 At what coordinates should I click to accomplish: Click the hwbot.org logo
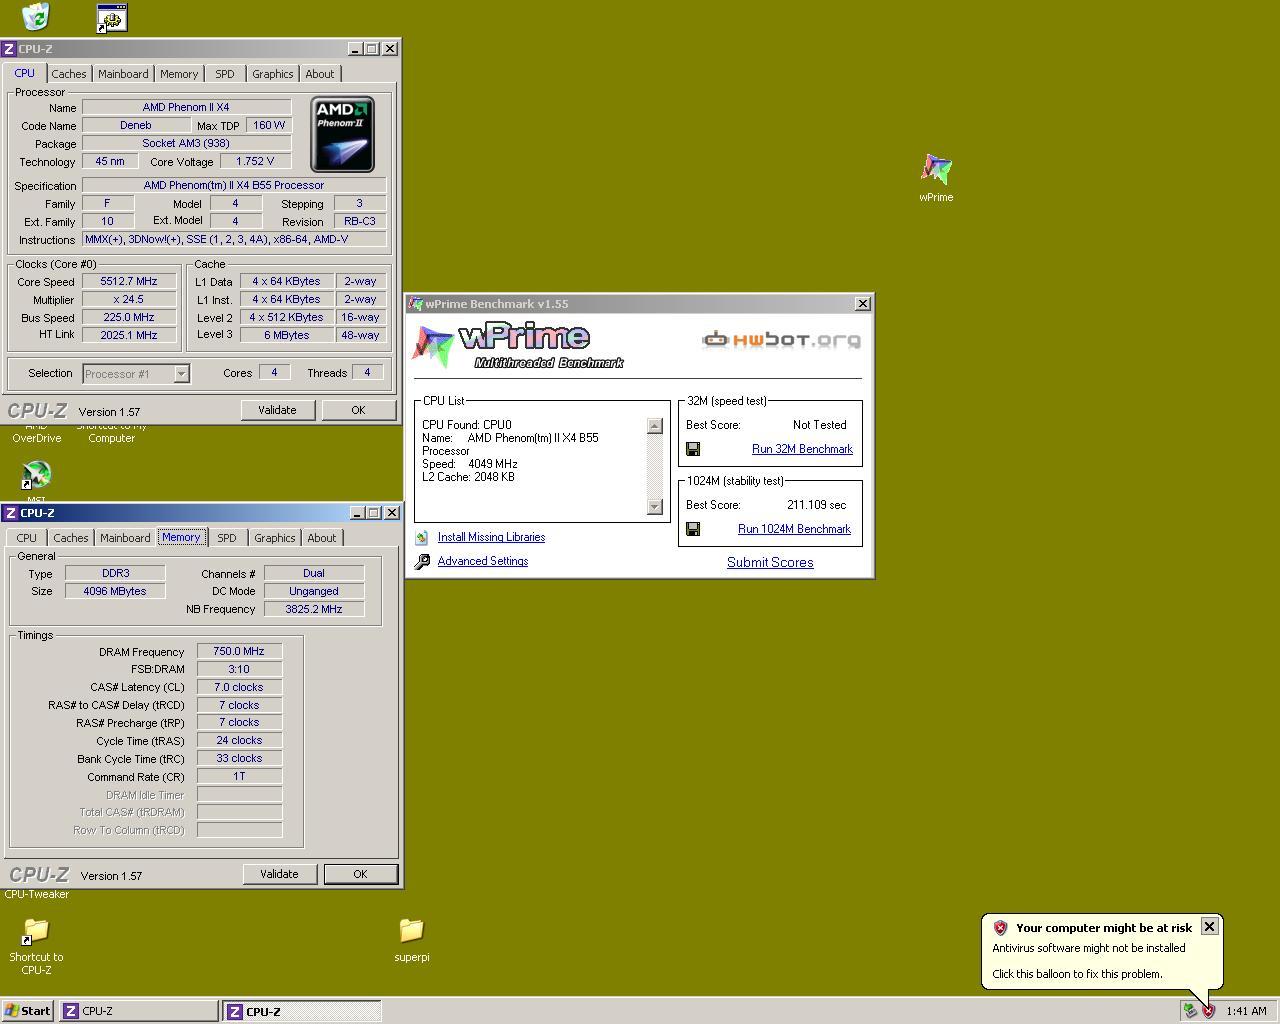781,340
